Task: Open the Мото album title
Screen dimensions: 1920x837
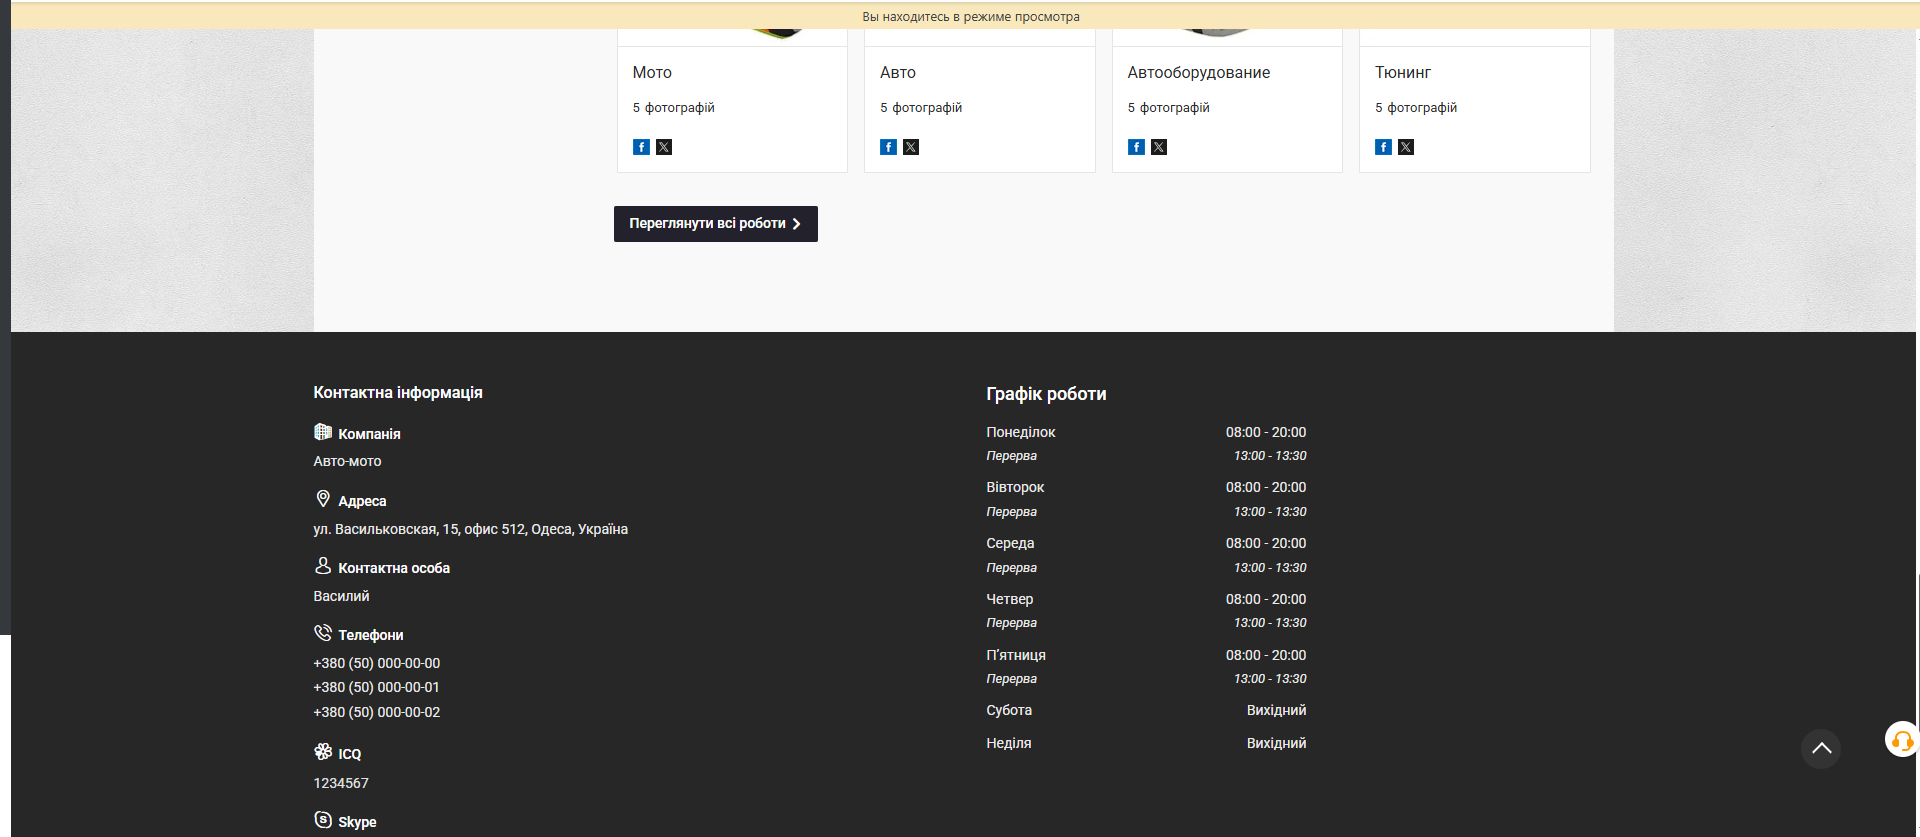Action: 652,73
